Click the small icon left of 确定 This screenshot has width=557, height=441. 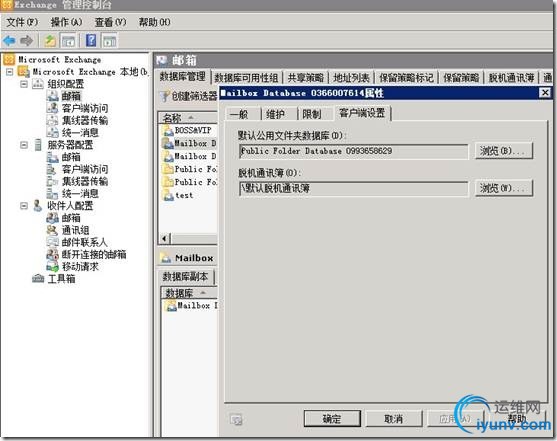pos(236,420)
